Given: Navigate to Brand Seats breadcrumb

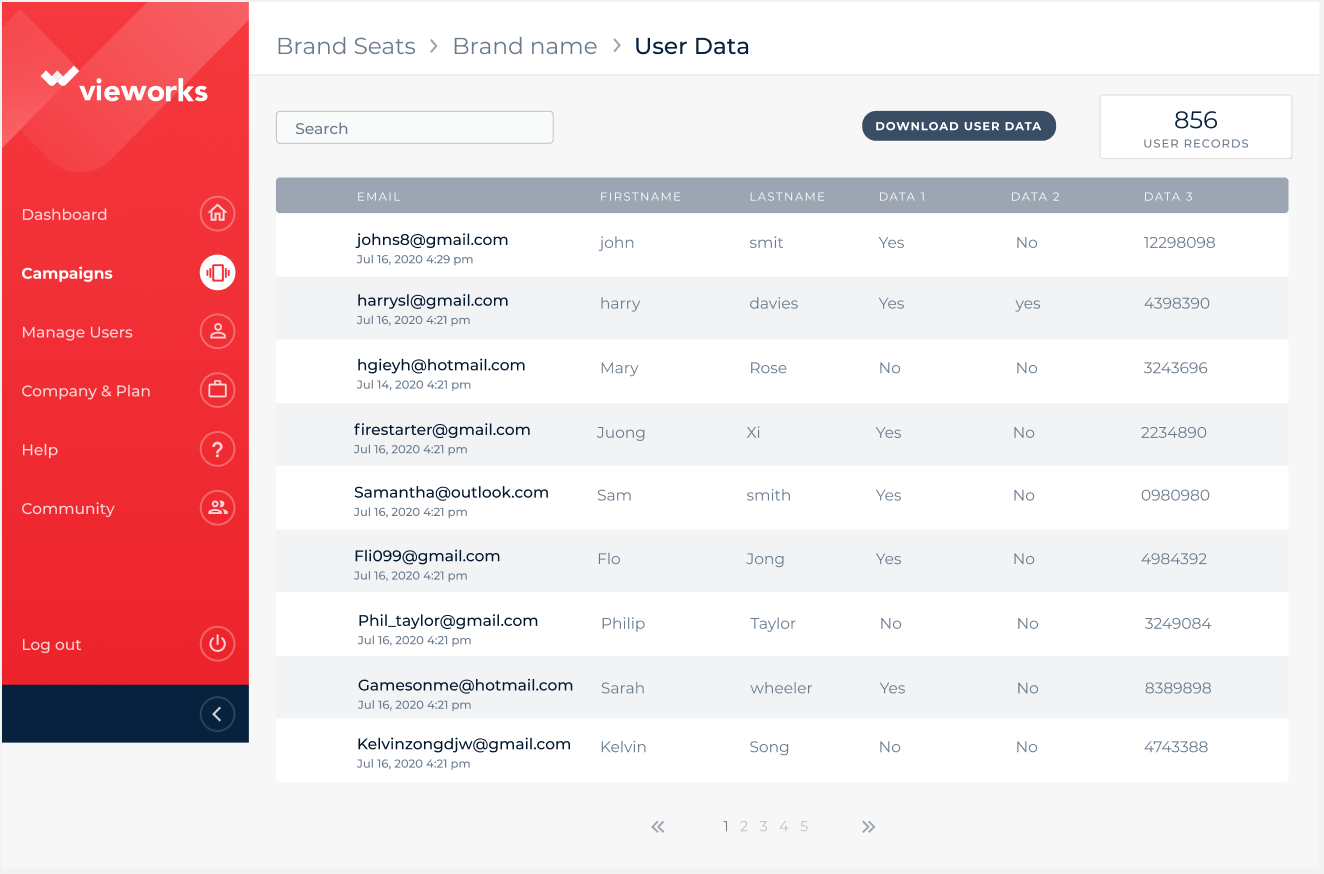Looking at the screenshot, I should 346,46.
